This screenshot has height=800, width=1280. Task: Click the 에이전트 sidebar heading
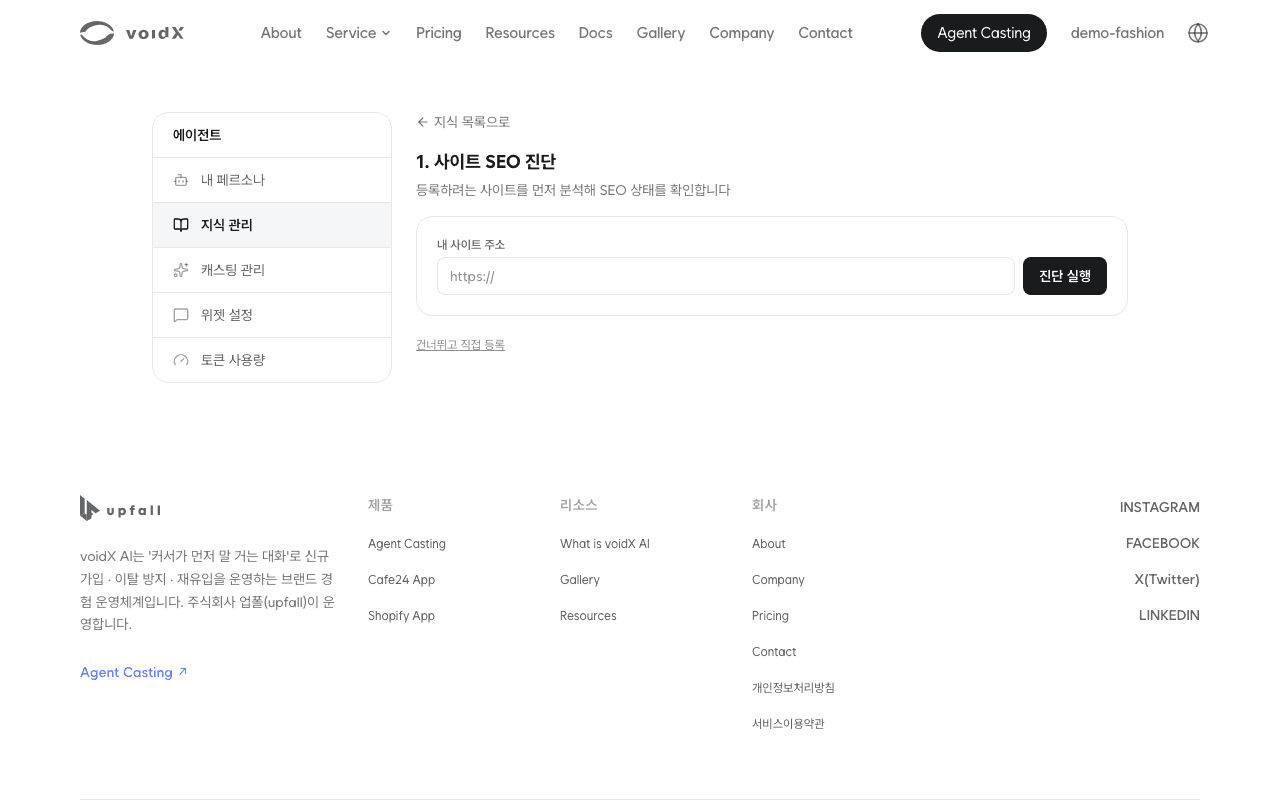197,135
